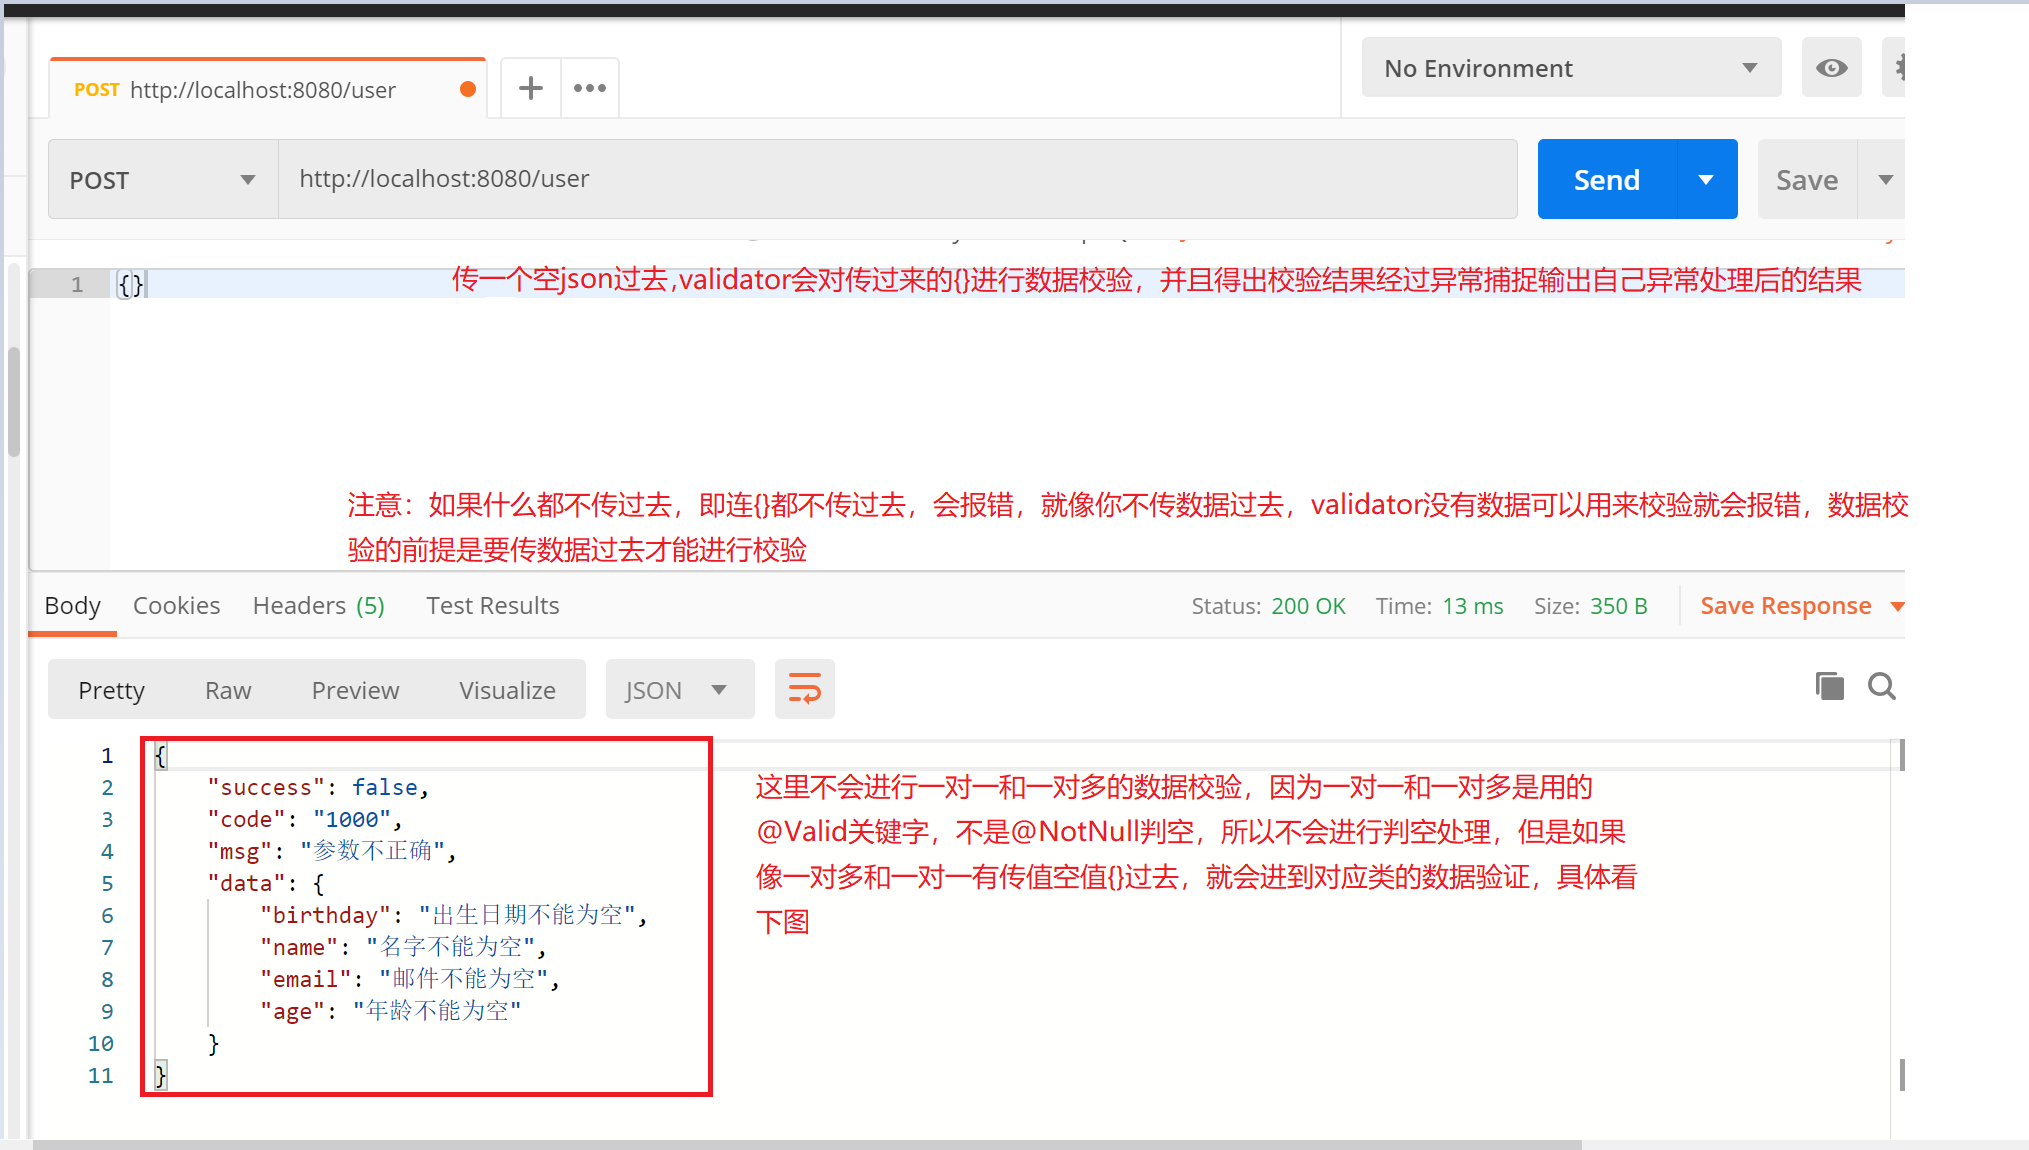
Task: Open search in response with magnifier icon
Action: [1881, 687]
